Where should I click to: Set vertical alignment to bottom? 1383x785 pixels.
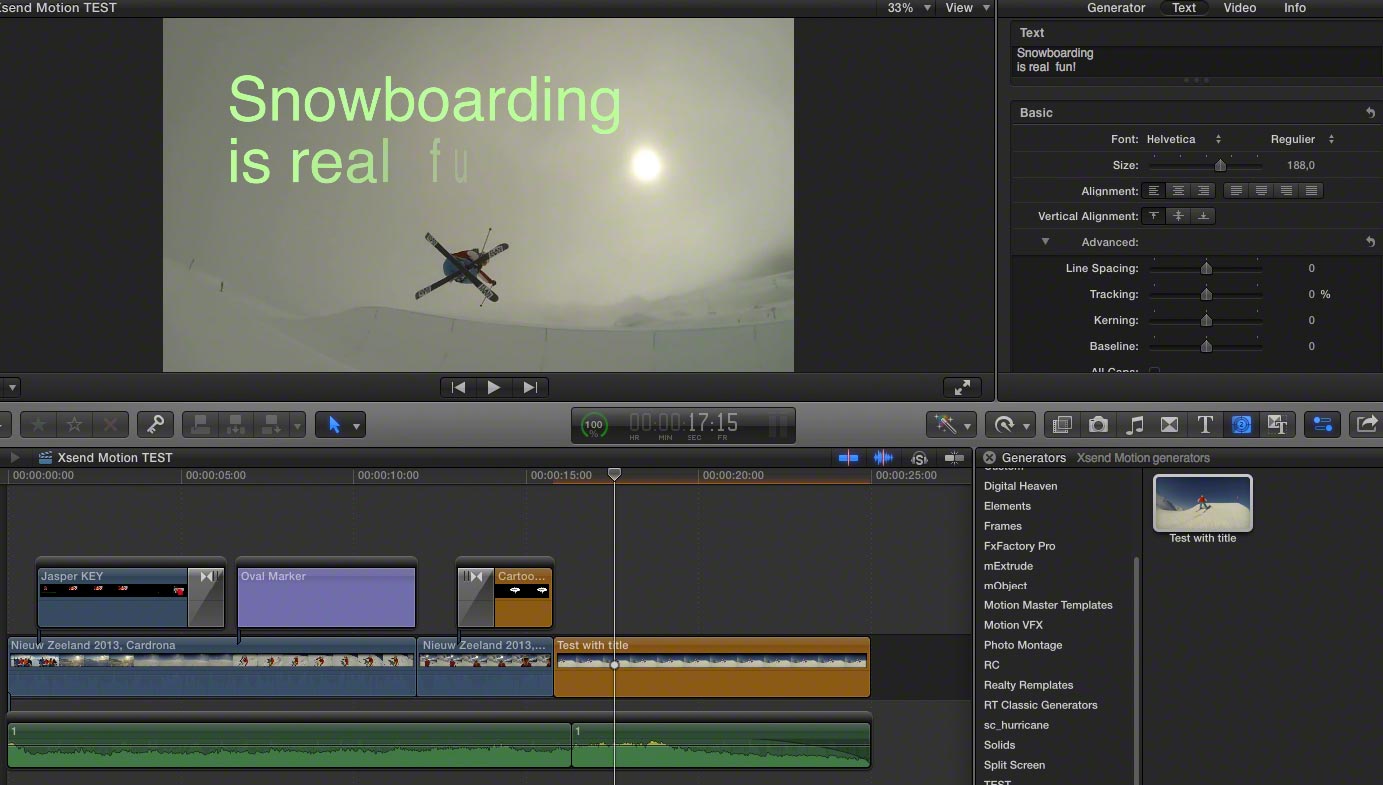(x=1203, y=216)
